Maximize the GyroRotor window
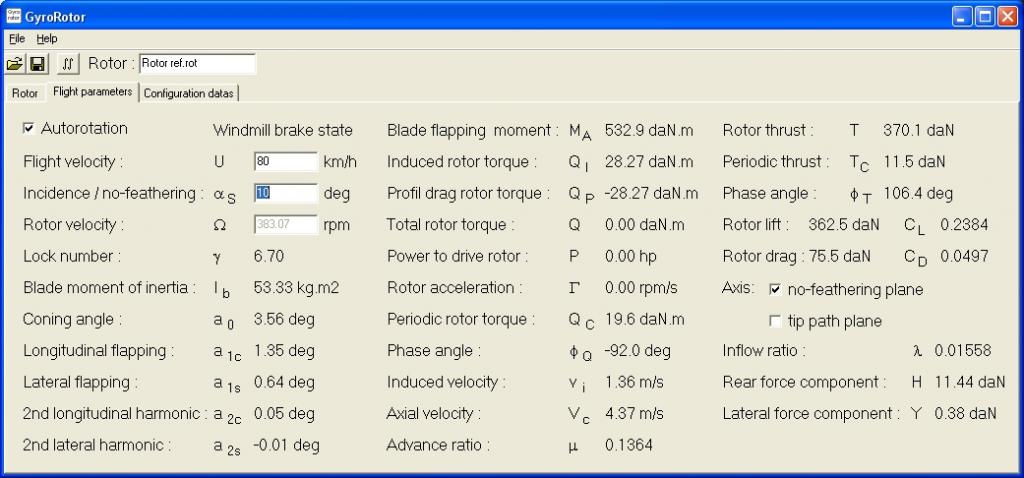The image size is (1024, 478). tap(985, 16)
